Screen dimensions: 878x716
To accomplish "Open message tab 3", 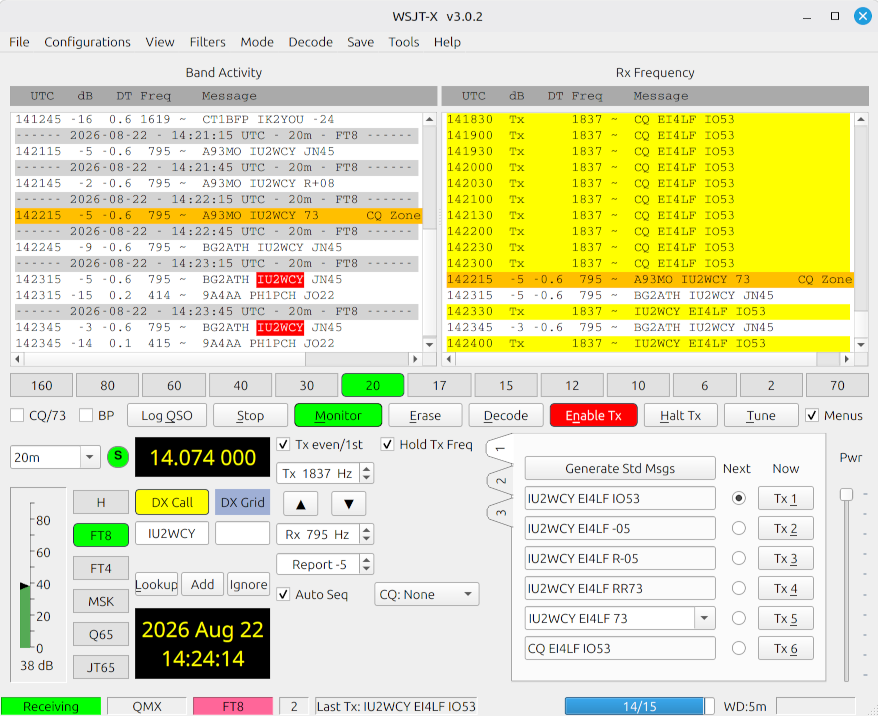I will (x=500, y=512).
